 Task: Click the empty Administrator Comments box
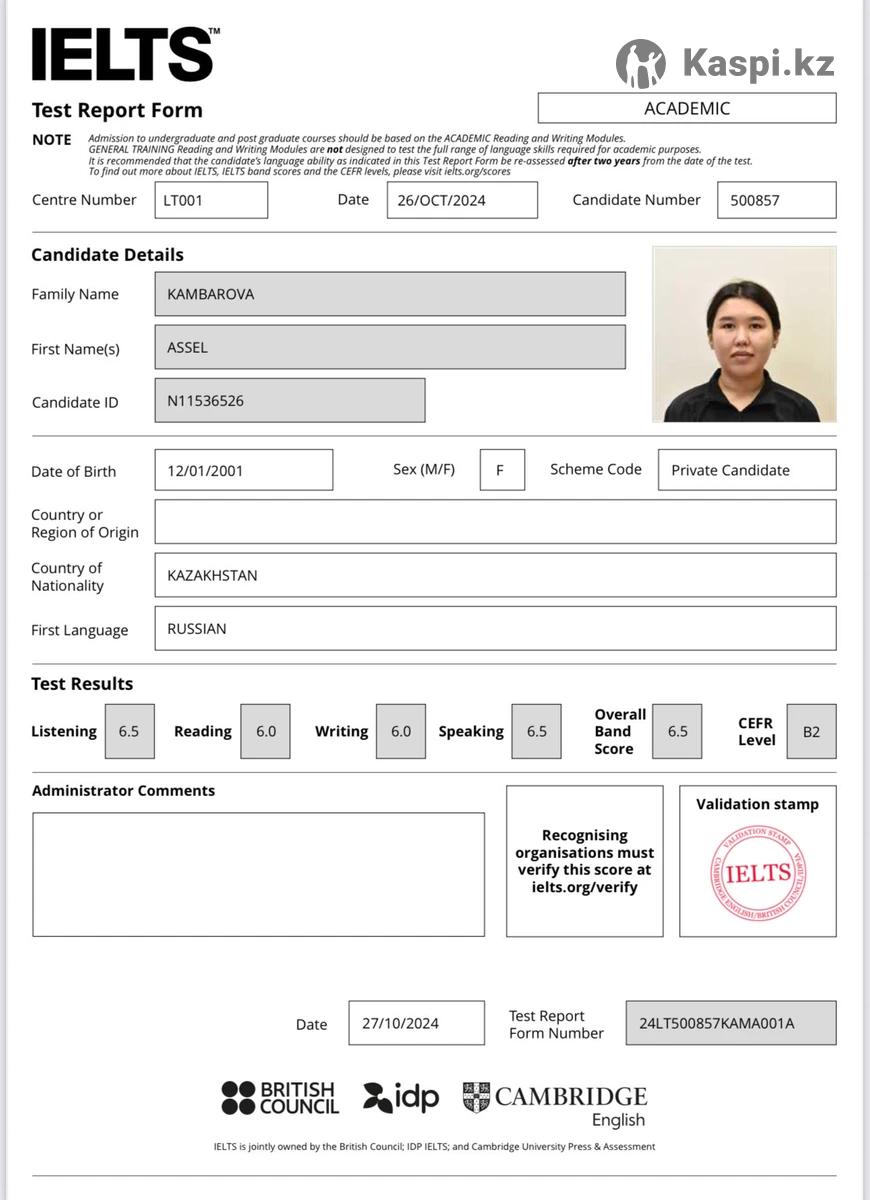pyautogui.click(x=258, y=874)
